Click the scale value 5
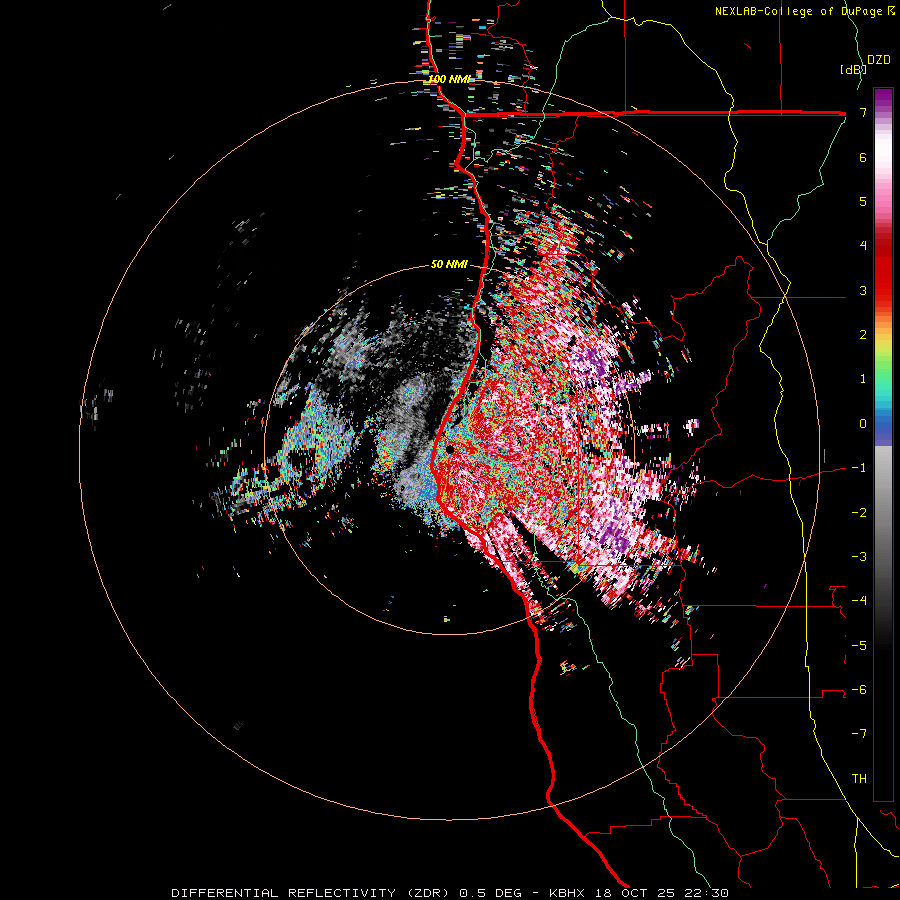Screen dimensions: 900x900 tap(863, 201)
